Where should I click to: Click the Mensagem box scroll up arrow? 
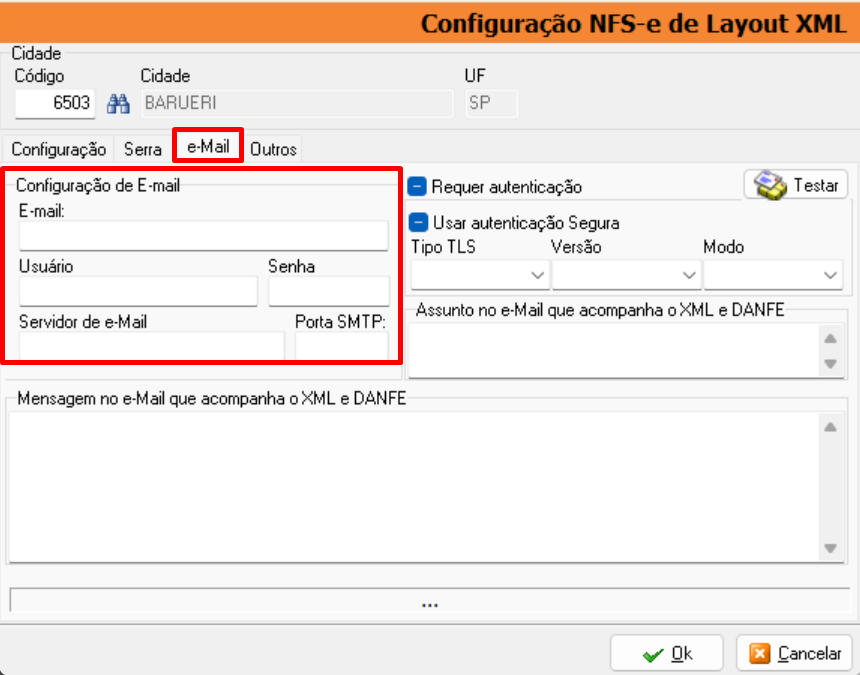[x=830, y=427]
